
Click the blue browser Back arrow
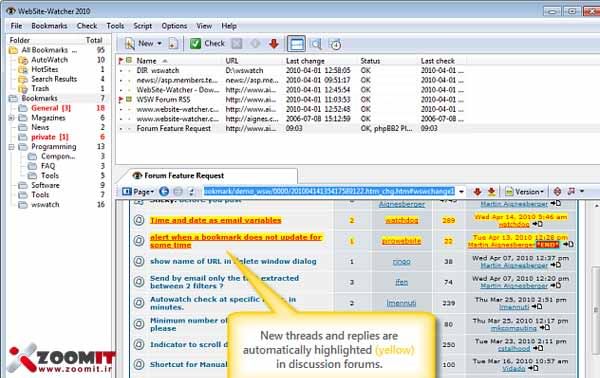click(x=164, y=191)
